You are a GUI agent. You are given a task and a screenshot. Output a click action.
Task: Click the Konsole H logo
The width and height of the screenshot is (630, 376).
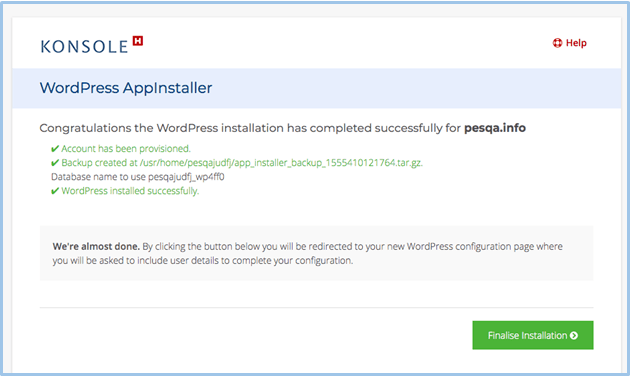[x=92, y=45]
